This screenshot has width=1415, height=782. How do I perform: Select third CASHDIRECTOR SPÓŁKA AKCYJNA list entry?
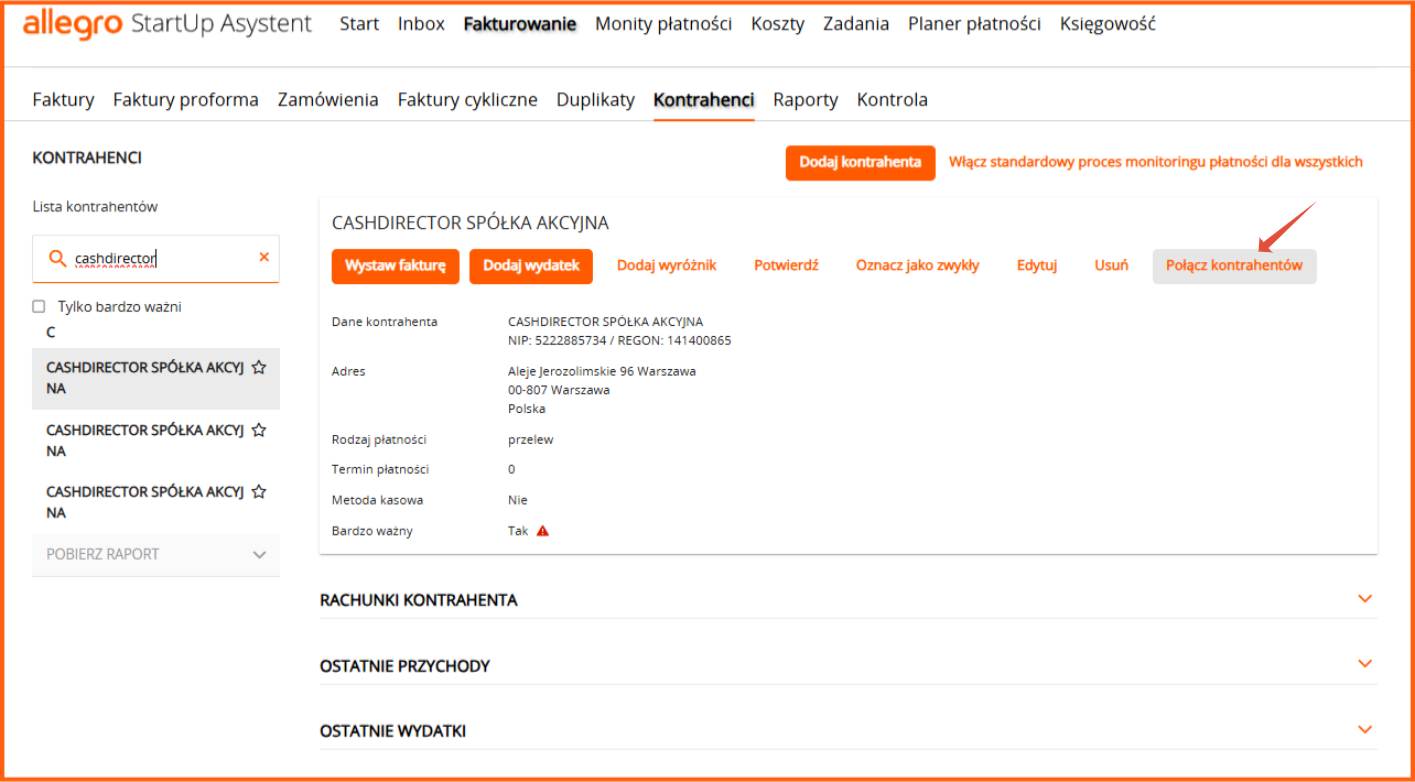tap(156, 502)
